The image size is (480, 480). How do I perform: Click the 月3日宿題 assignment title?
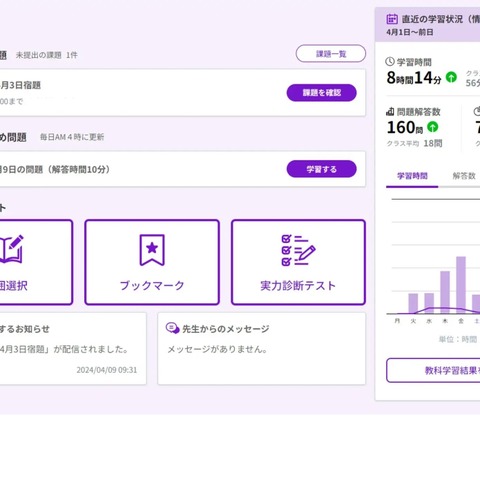pos(20,85)
